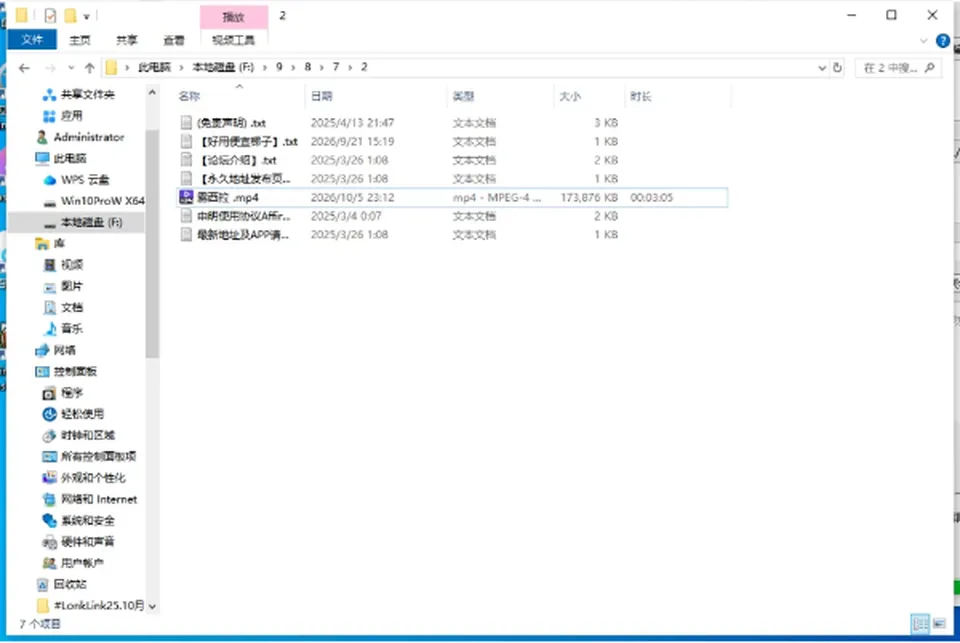The width and height of the screenshot is (960, 643).
Task: Click the 音乐 music note icon
Action: 50,329
